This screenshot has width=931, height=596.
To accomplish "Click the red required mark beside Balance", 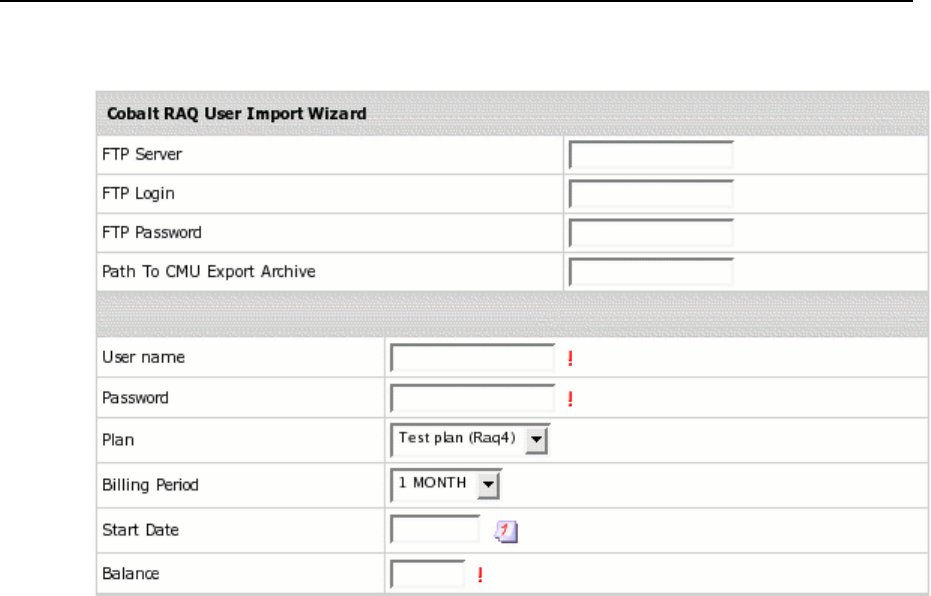I will tap(480, 574).
